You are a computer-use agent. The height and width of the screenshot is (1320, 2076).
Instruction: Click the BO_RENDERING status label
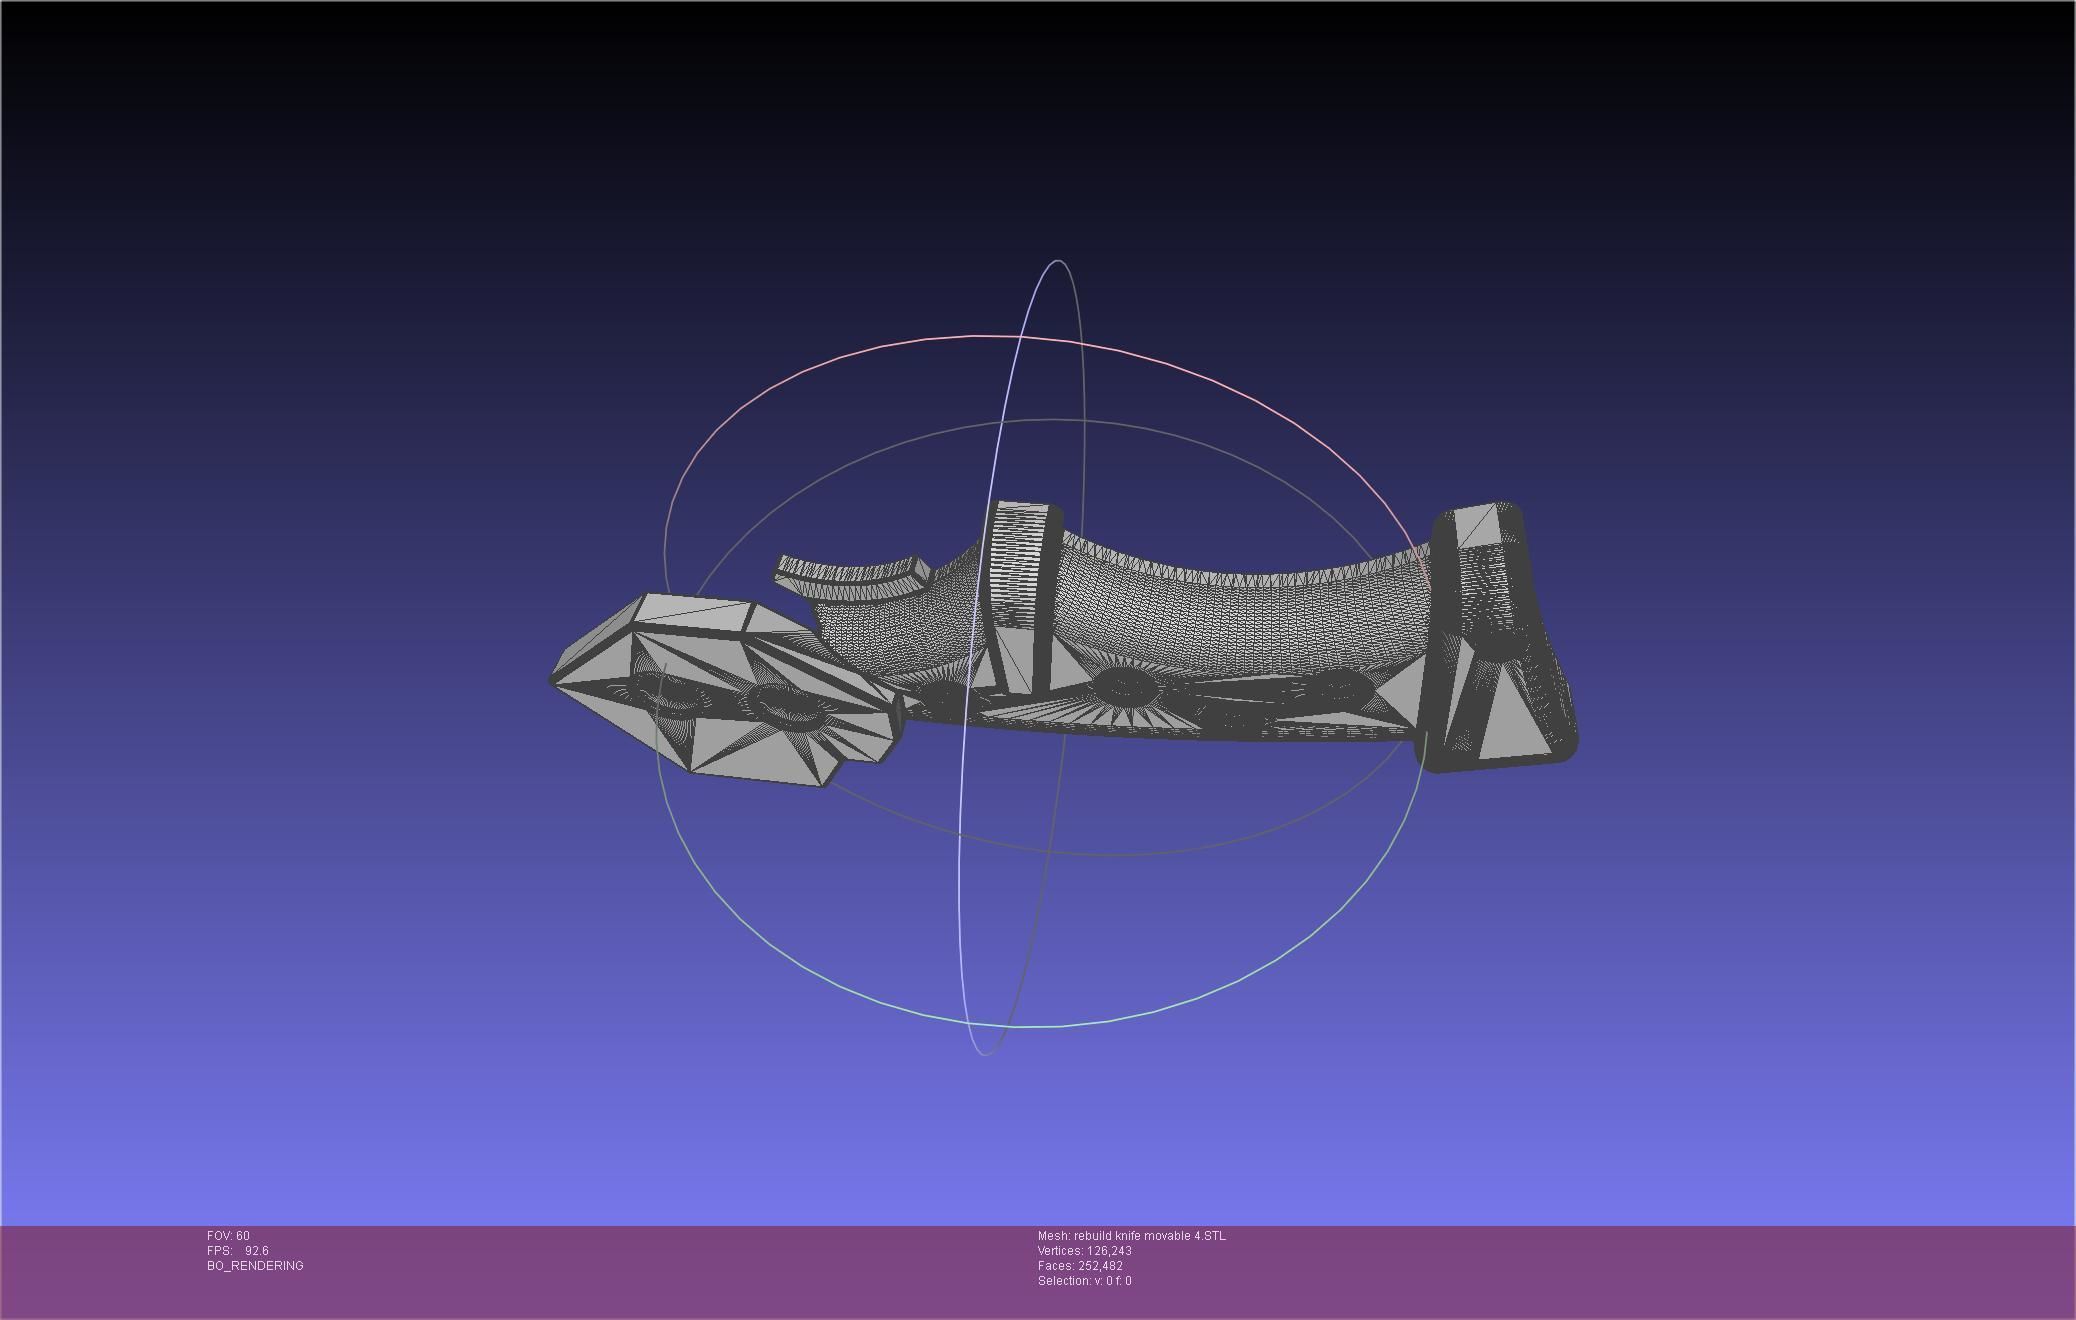[255, 1266]
